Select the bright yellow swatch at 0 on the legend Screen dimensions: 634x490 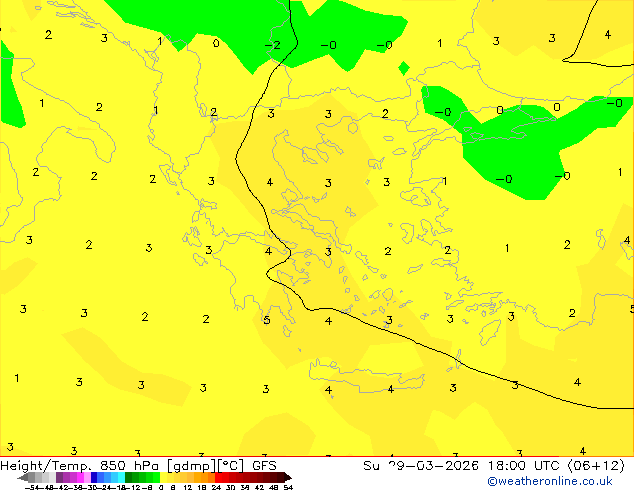[164, 477]
